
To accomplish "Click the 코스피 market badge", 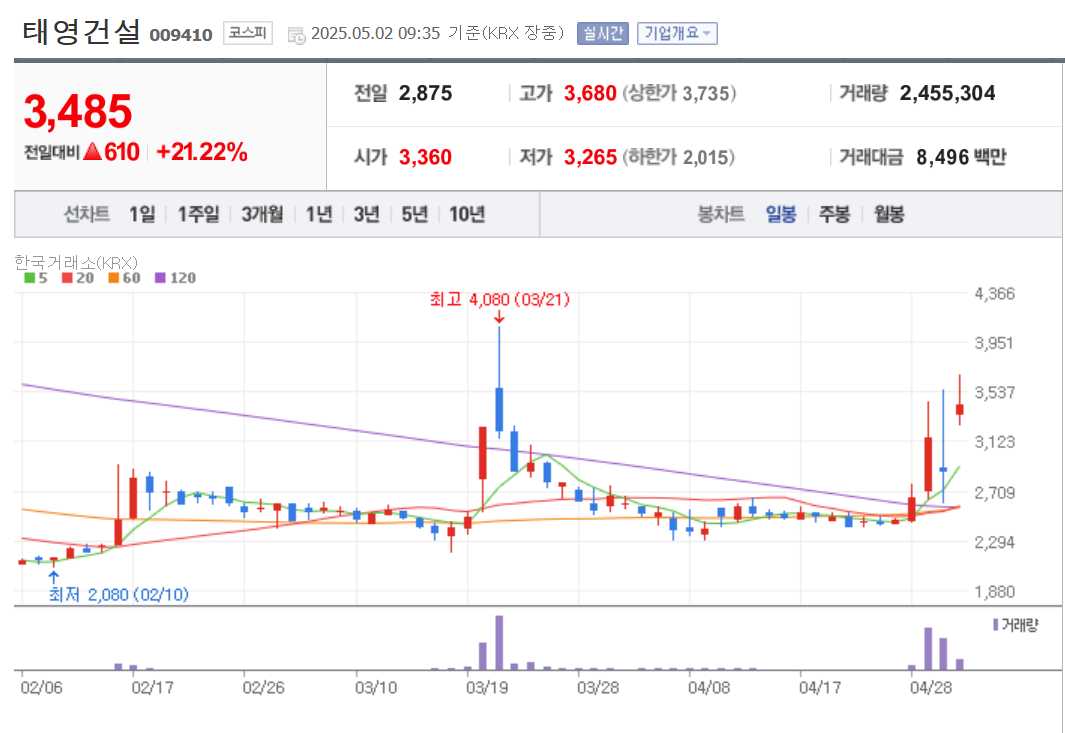I will tap(248, 33).
